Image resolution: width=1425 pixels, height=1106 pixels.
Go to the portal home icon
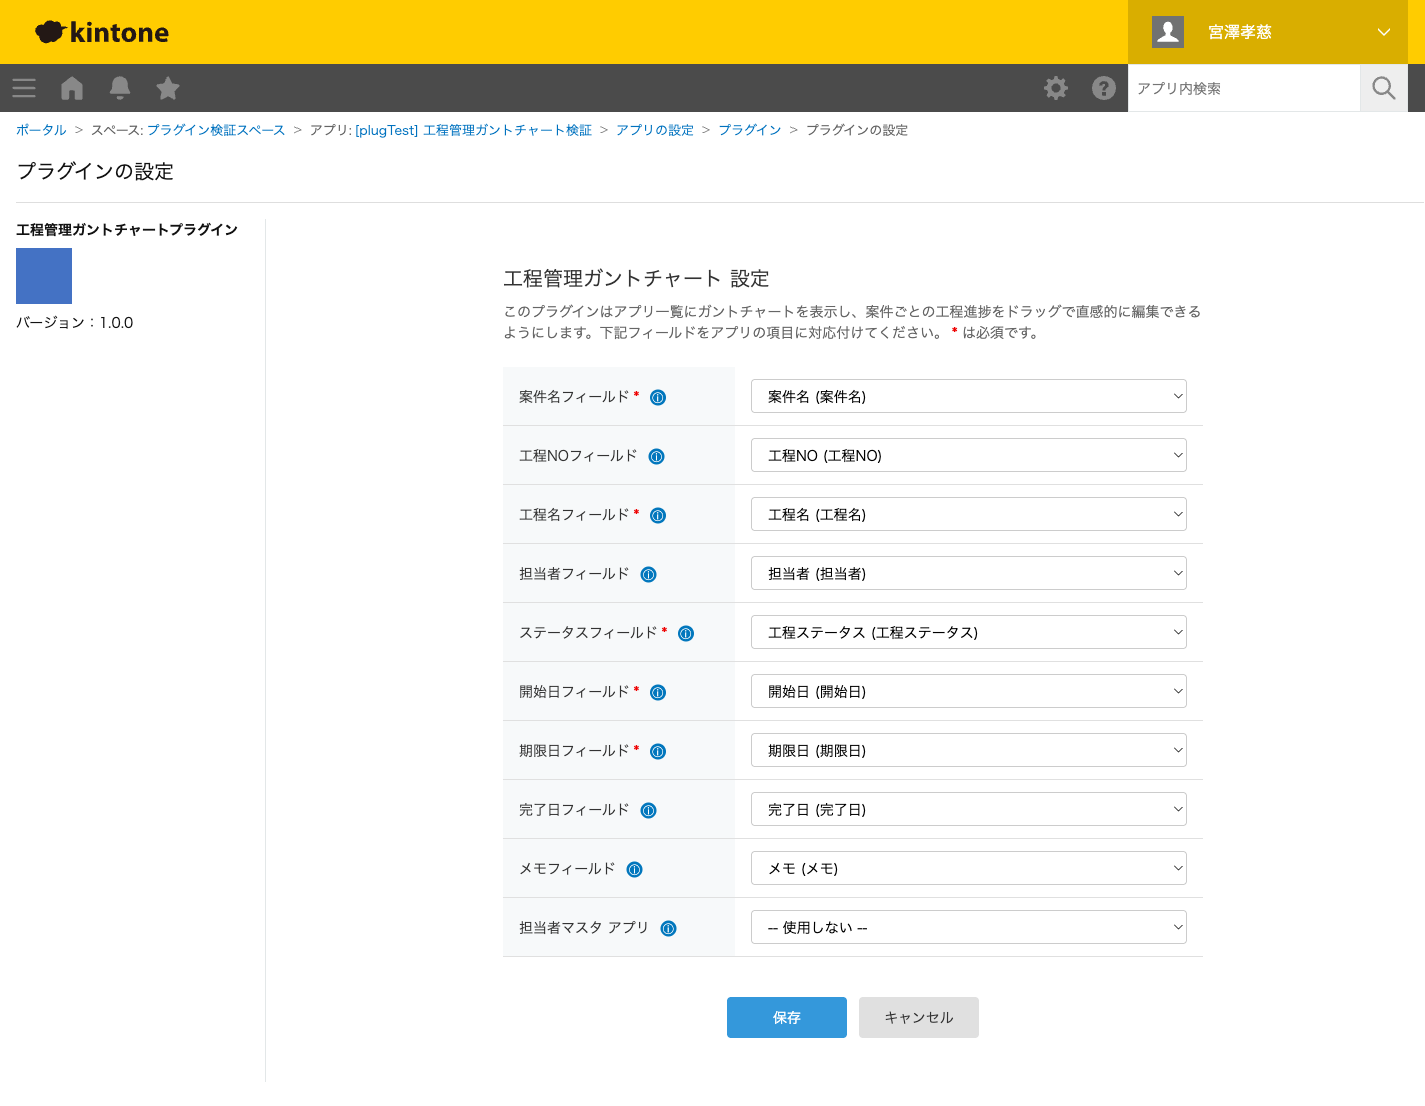click(x=72, y=88)
